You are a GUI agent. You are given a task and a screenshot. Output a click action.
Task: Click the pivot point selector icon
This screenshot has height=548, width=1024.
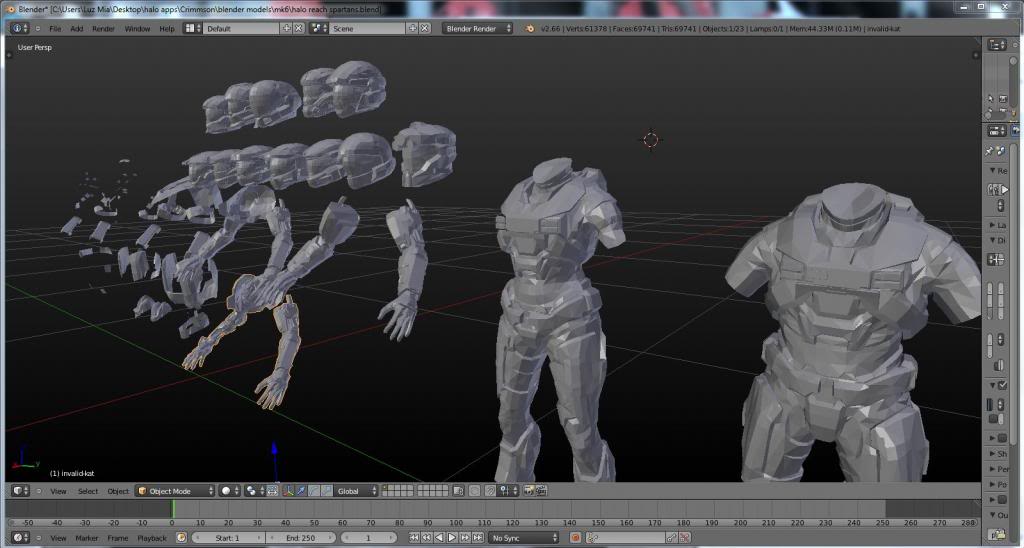(252, 491)
